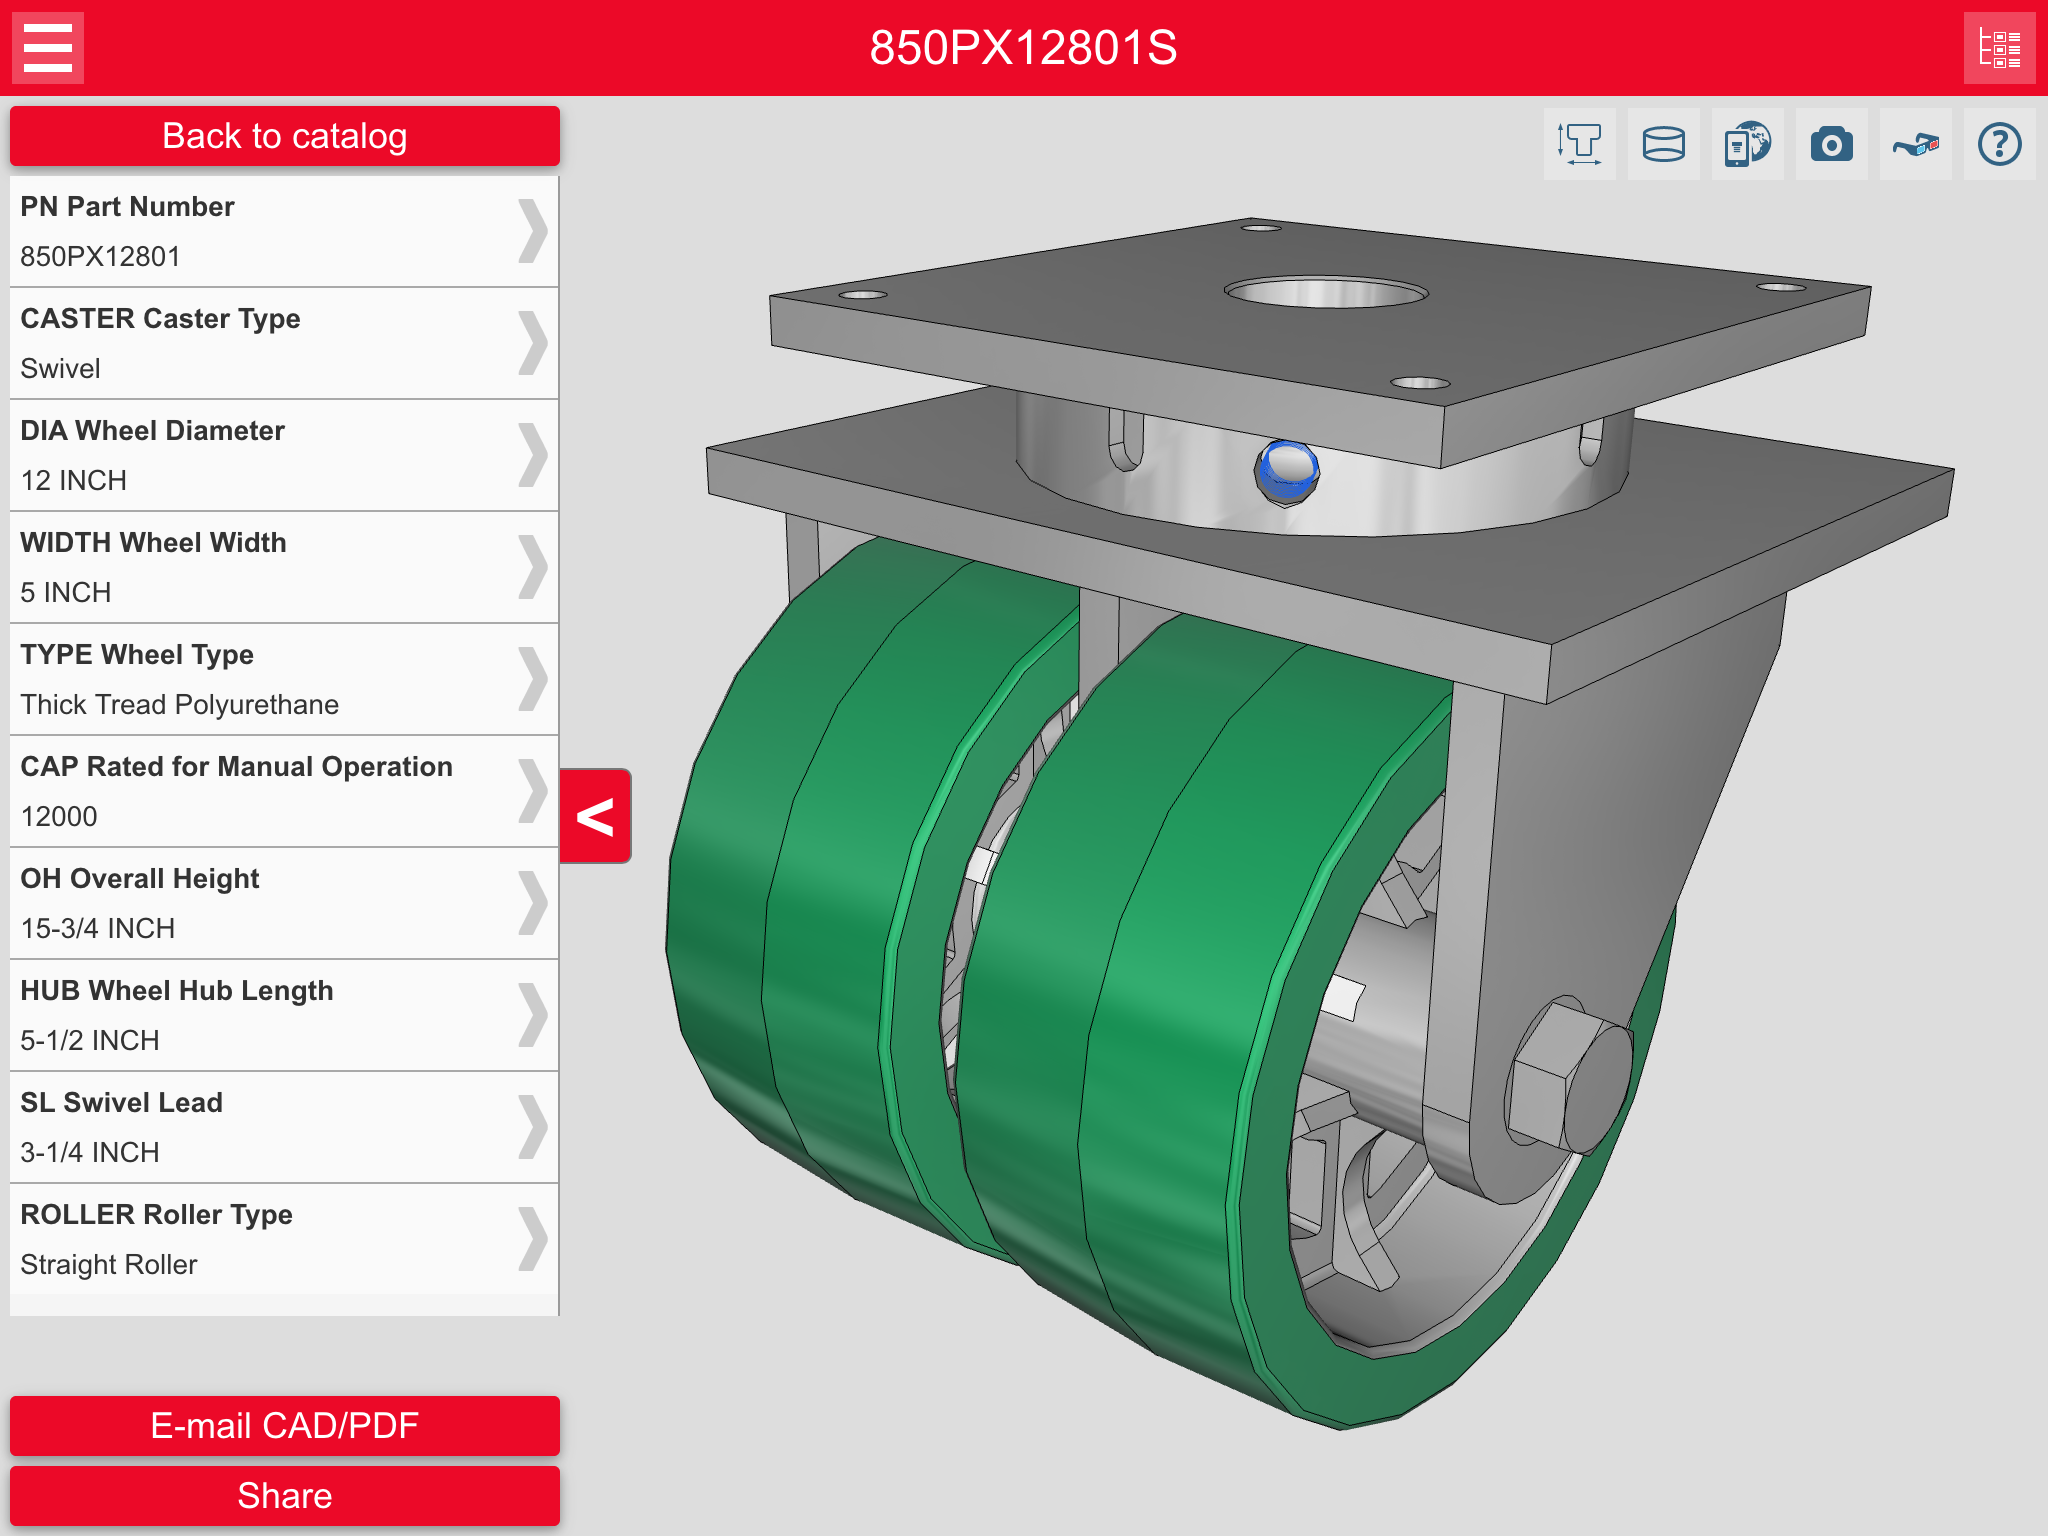Expand the OH Overall Height chevron
This screenshot has width=2048, height=1536.
coord(533,903)
